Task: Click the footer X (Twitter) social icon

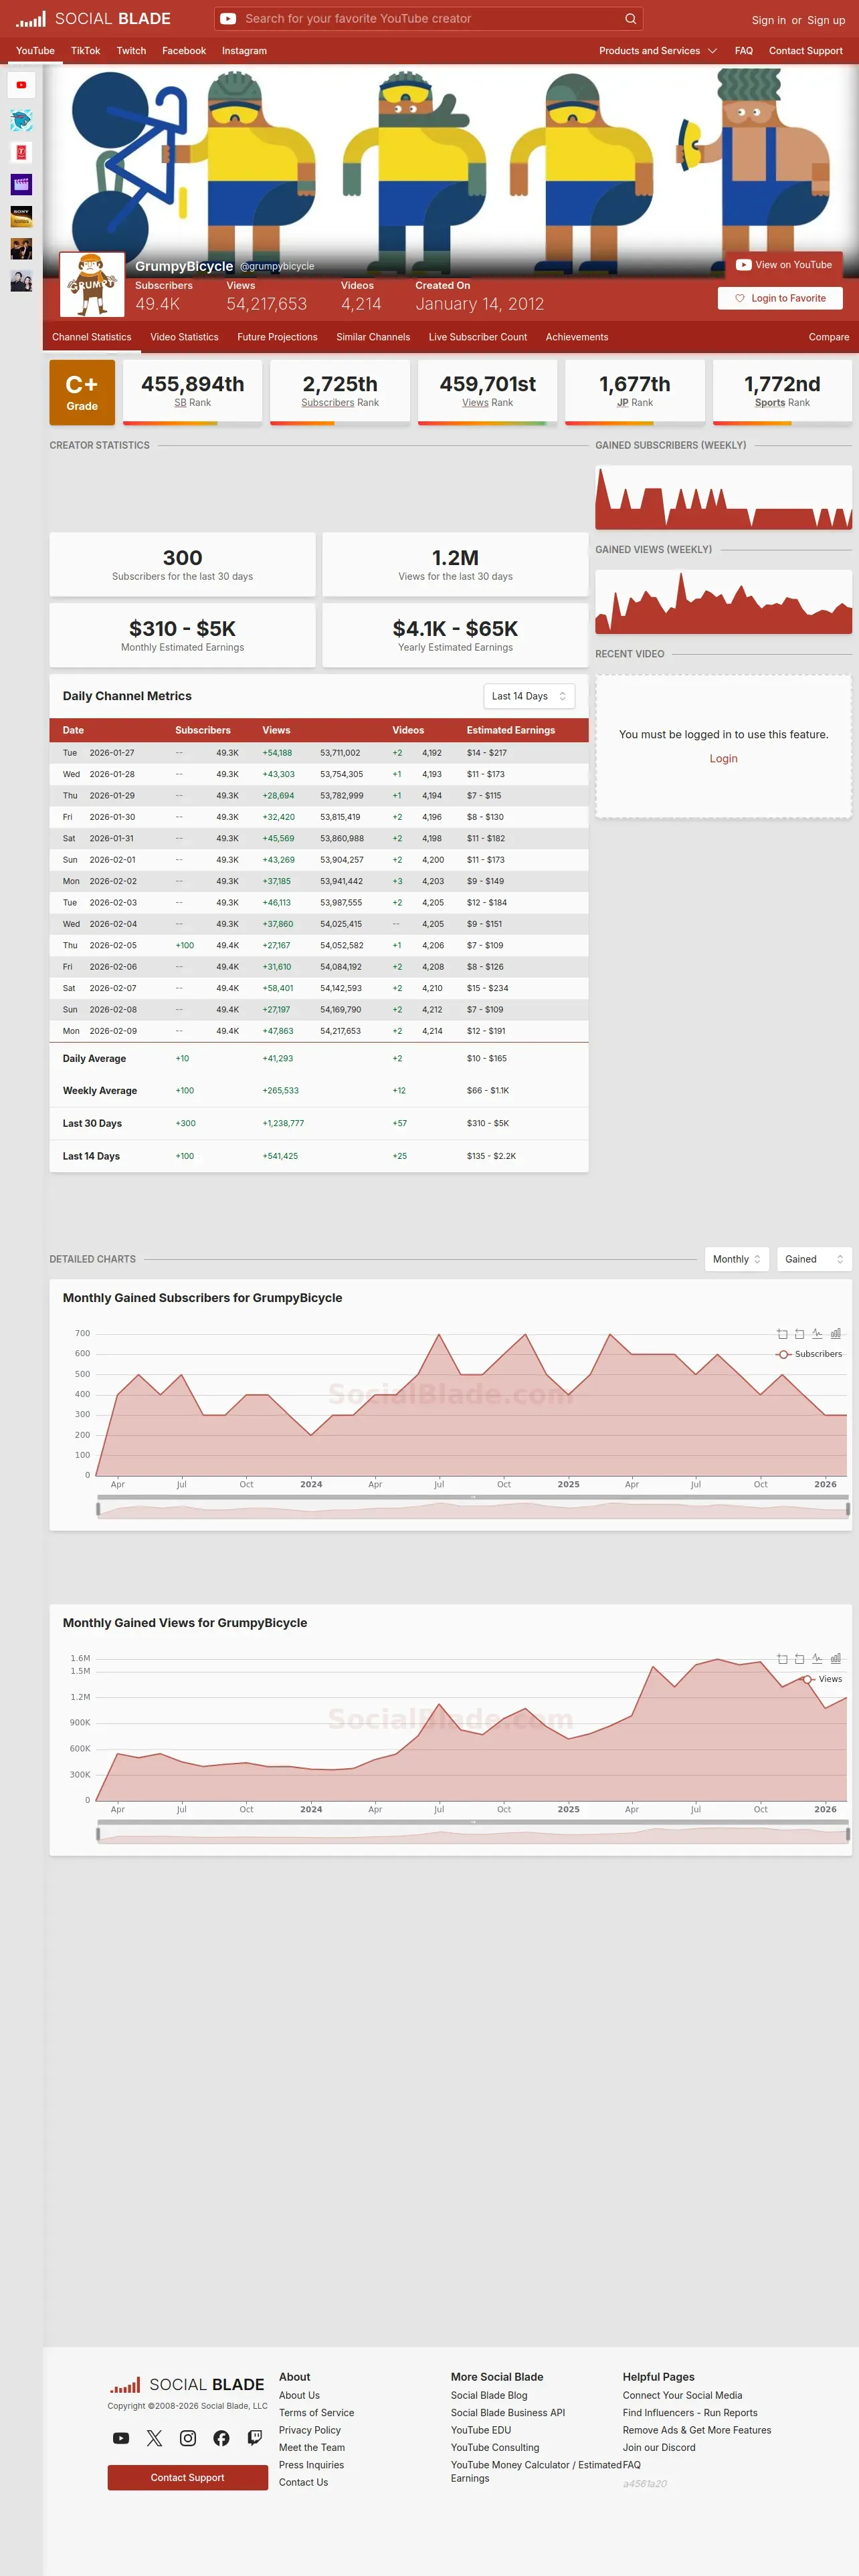Action: point(154,2438)
